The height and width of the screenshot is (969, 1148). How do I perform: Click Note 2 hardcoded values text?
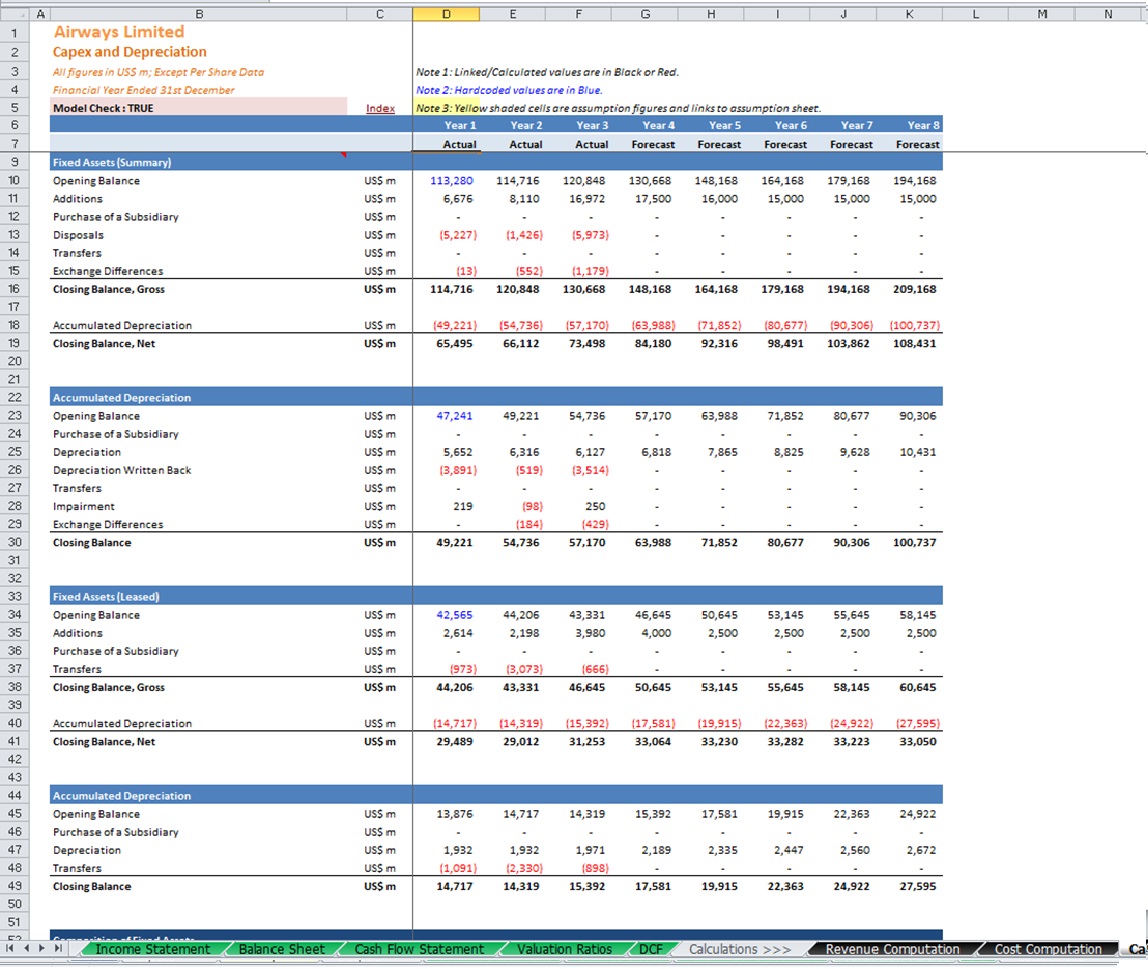[x=509, y=90]
